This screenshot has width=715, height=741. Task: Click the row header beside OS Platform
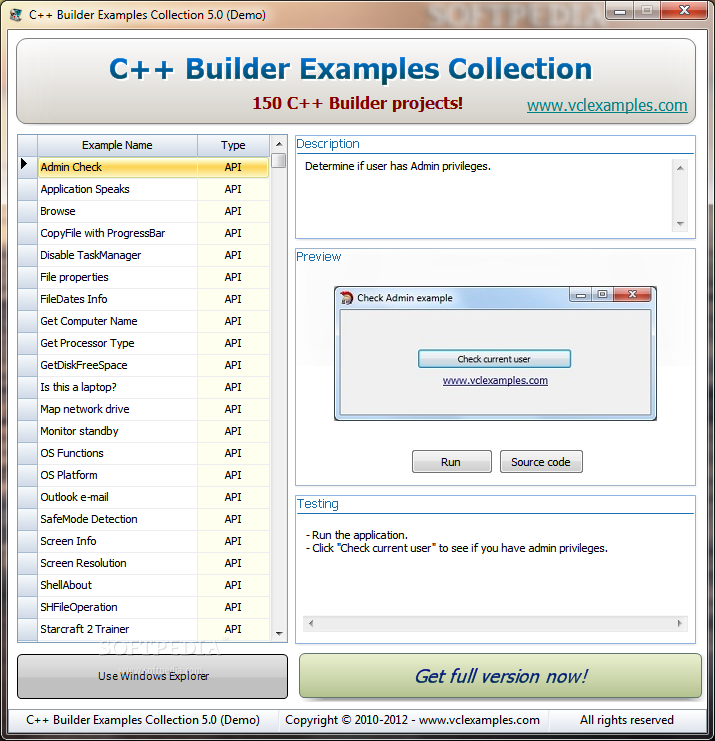point(27,475)
